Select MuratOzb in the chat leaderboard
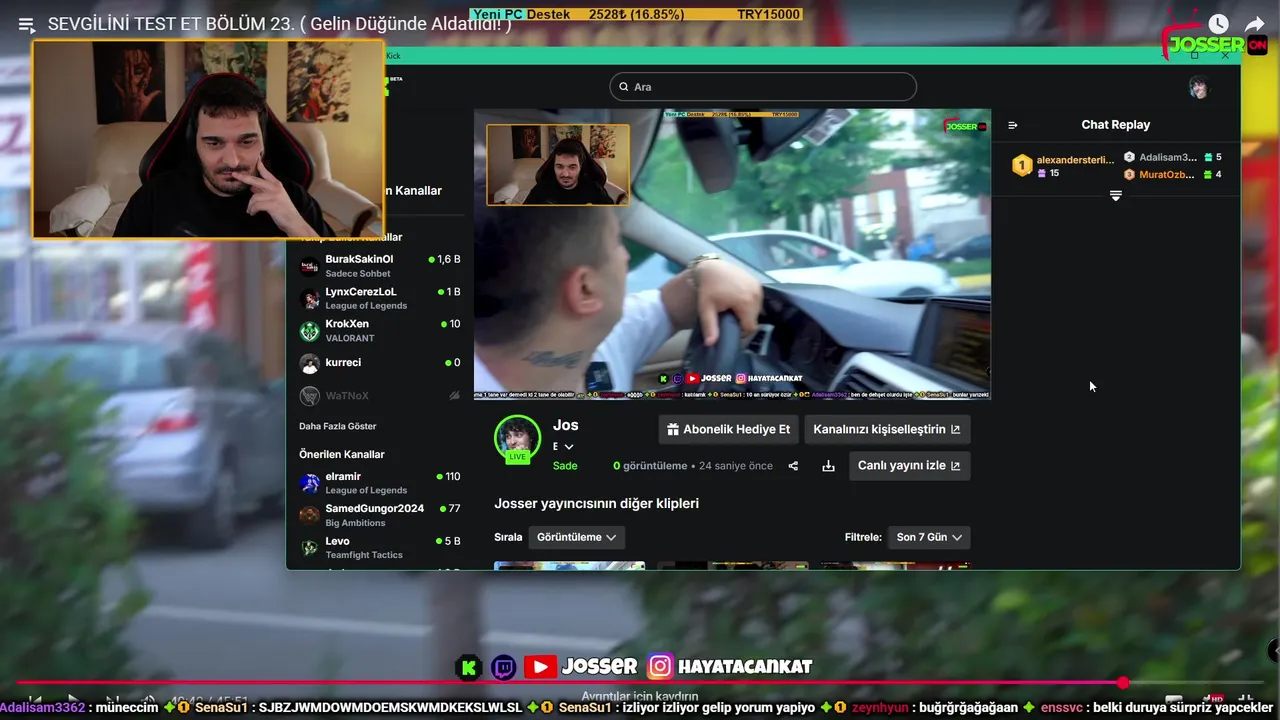Image resolution: width=1280 pixels, height=720 pixels. (x=1172, y=174)
